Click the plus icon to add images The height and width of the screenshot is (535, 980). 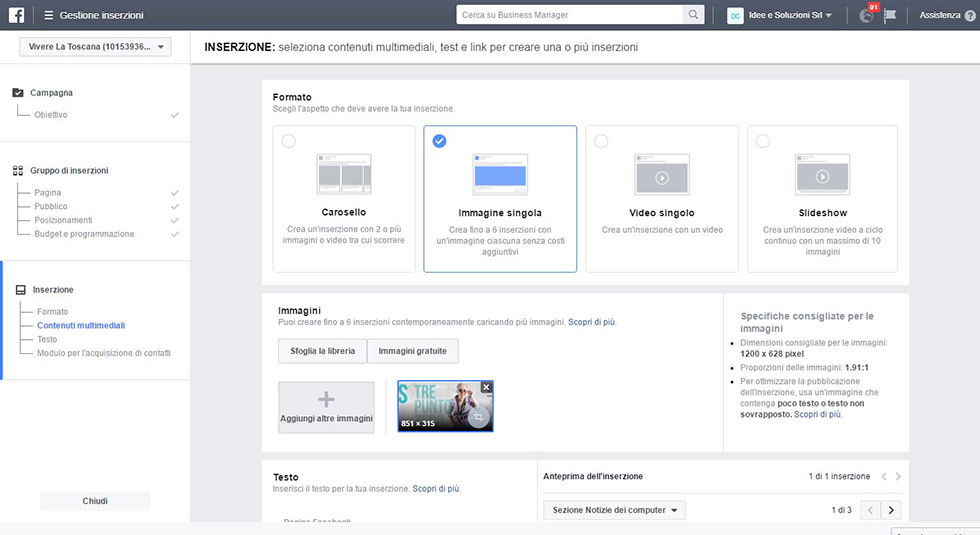(x=326, y=399)
